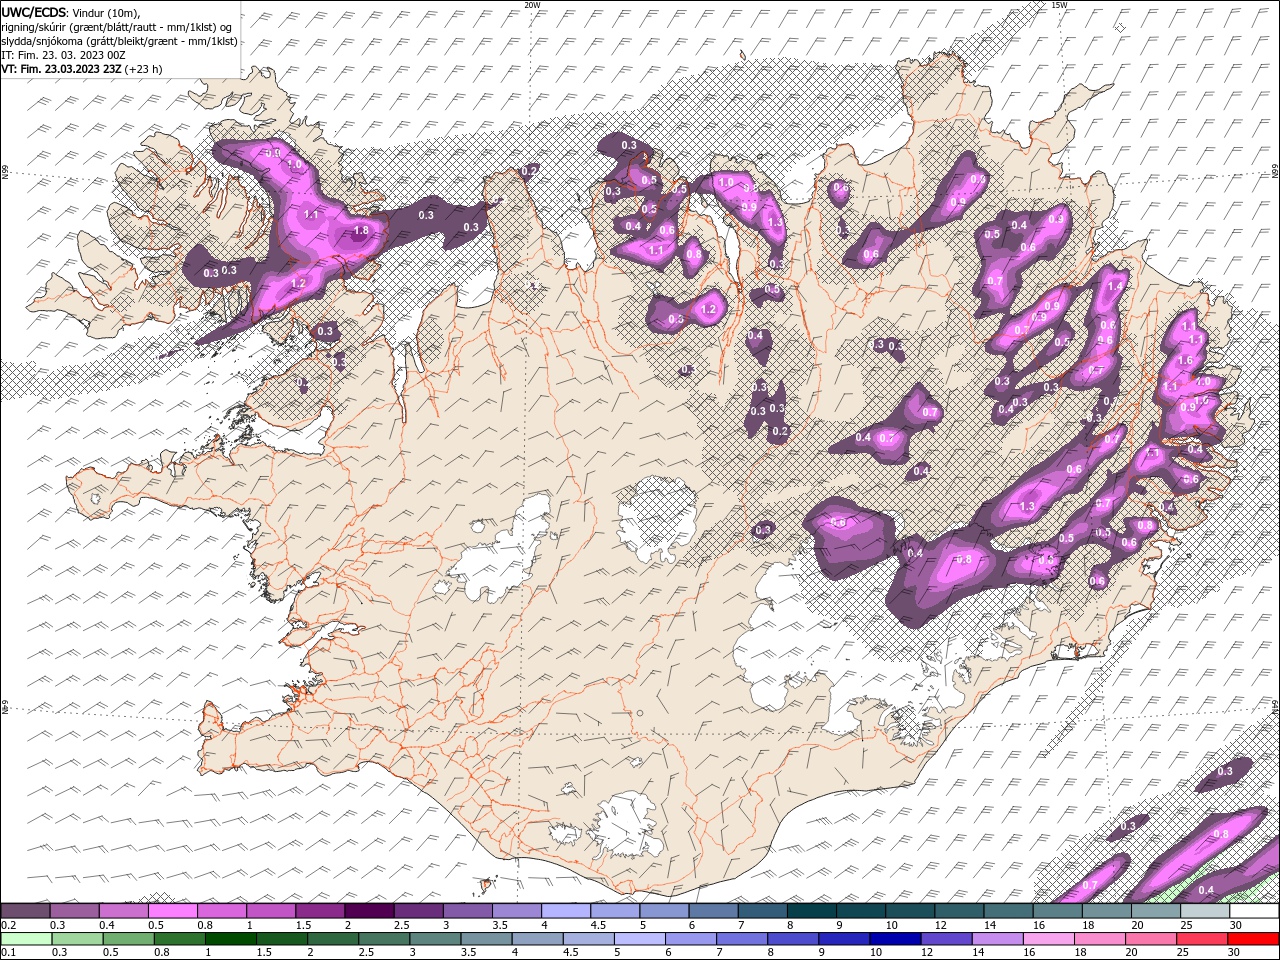1280x960 pixels.
Task: Select lower legend swatch between 1 and 1.5
Action: point(231,938)
